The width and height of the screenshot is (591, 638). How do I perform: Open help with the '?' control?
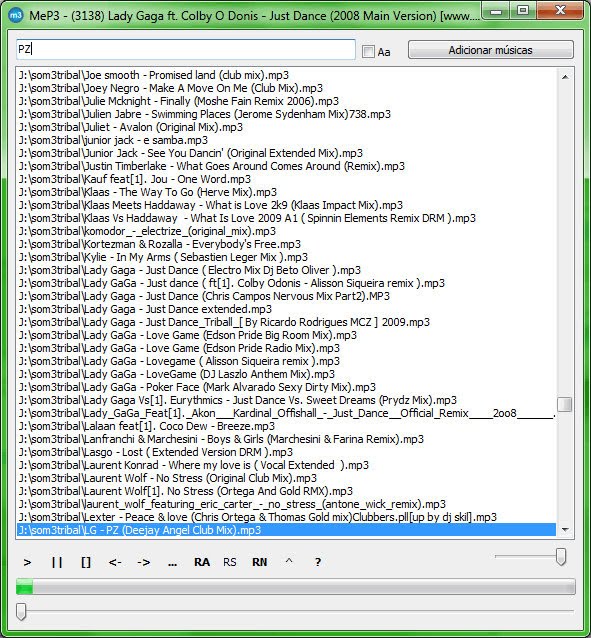(318, 562)
